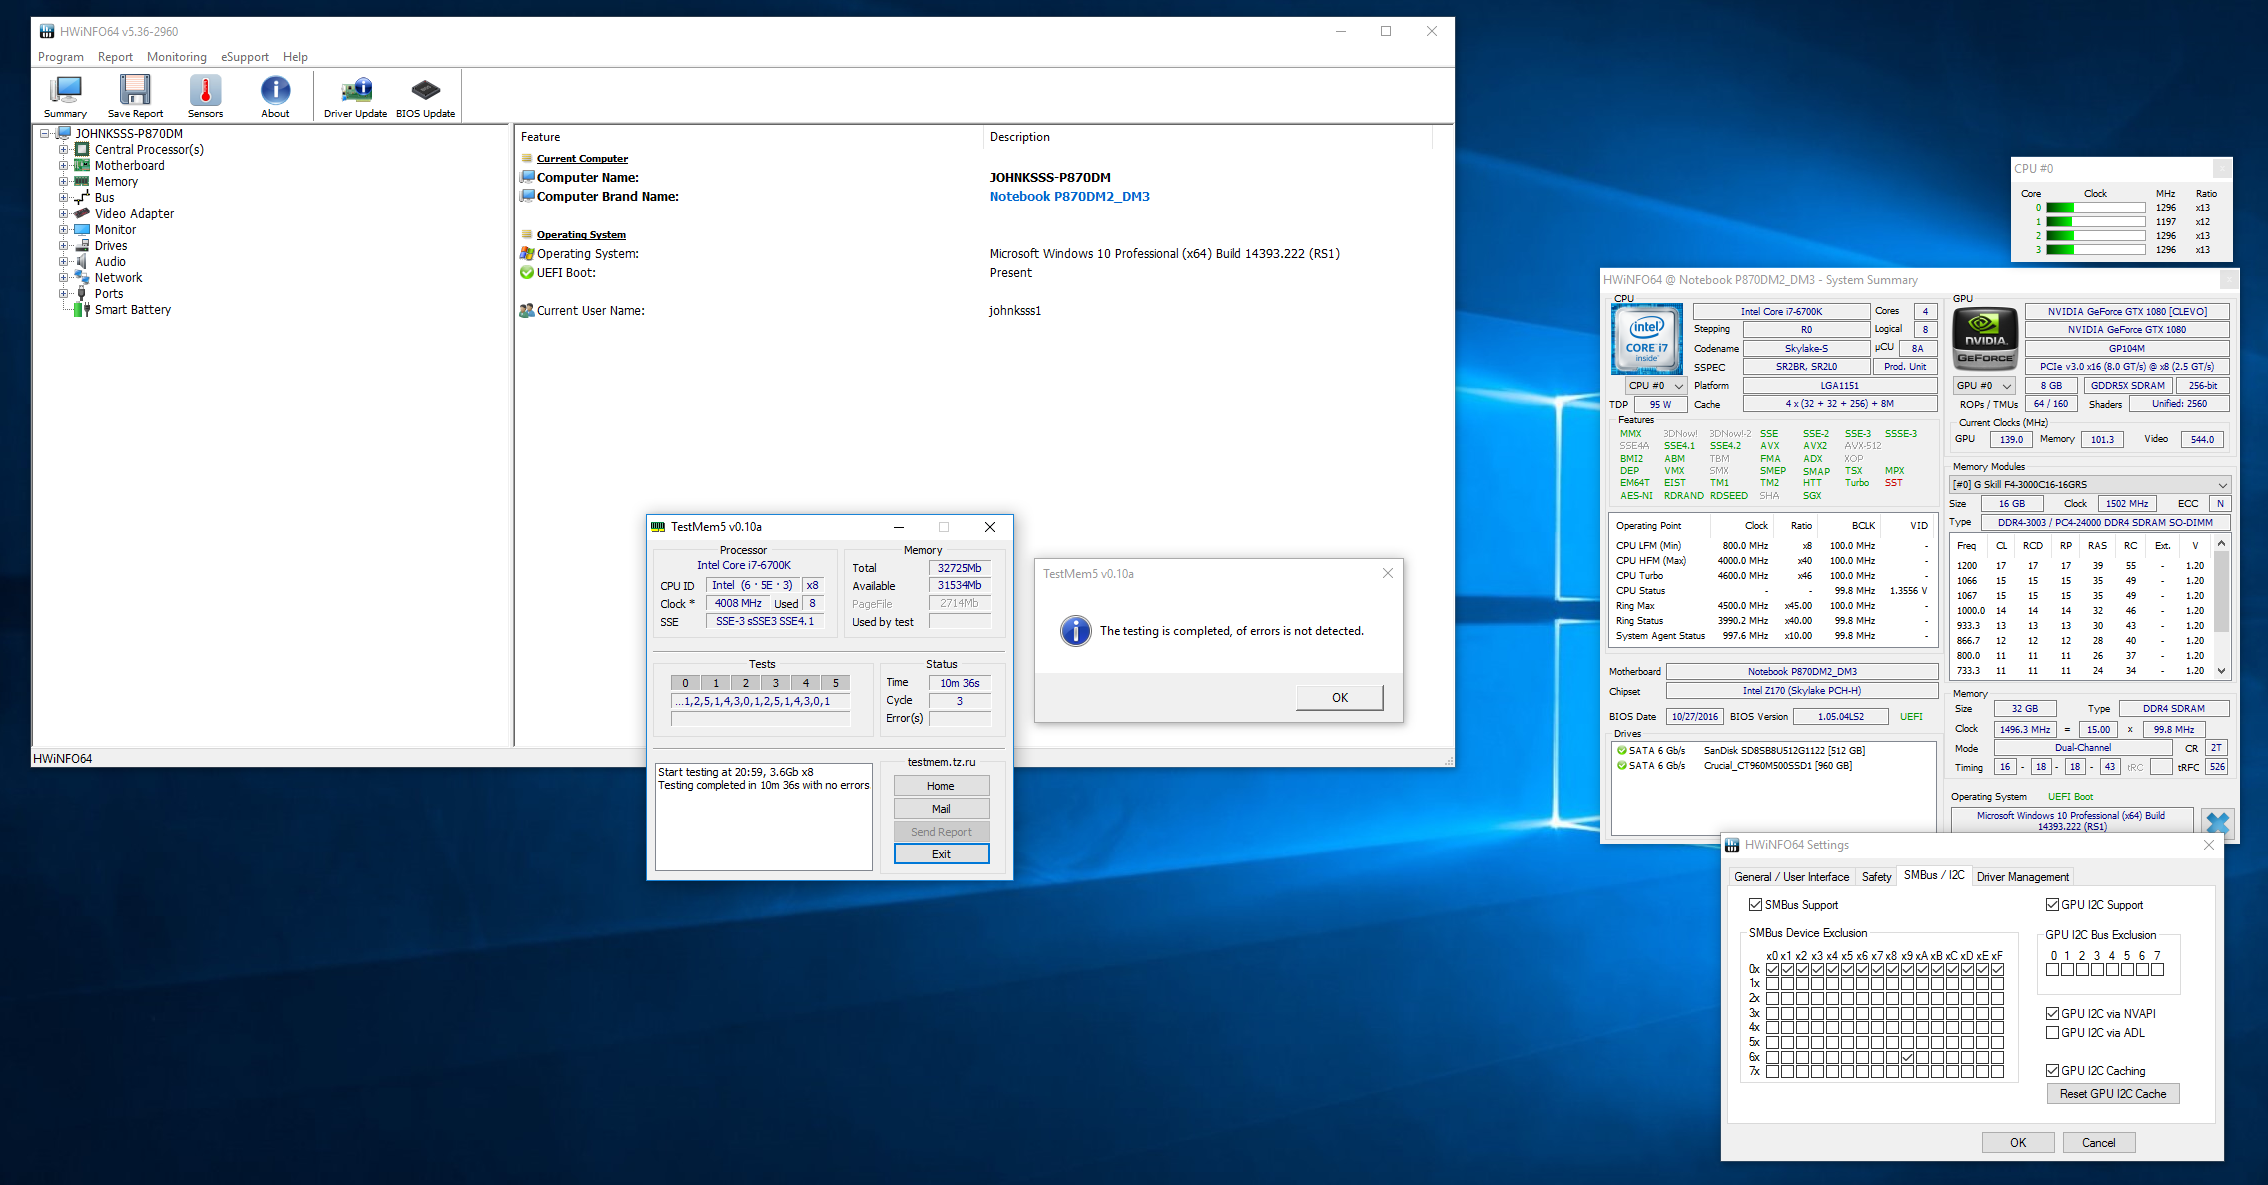Expand the Bus tree node
The image size is (2268, 1185).
tap(63, 197)
